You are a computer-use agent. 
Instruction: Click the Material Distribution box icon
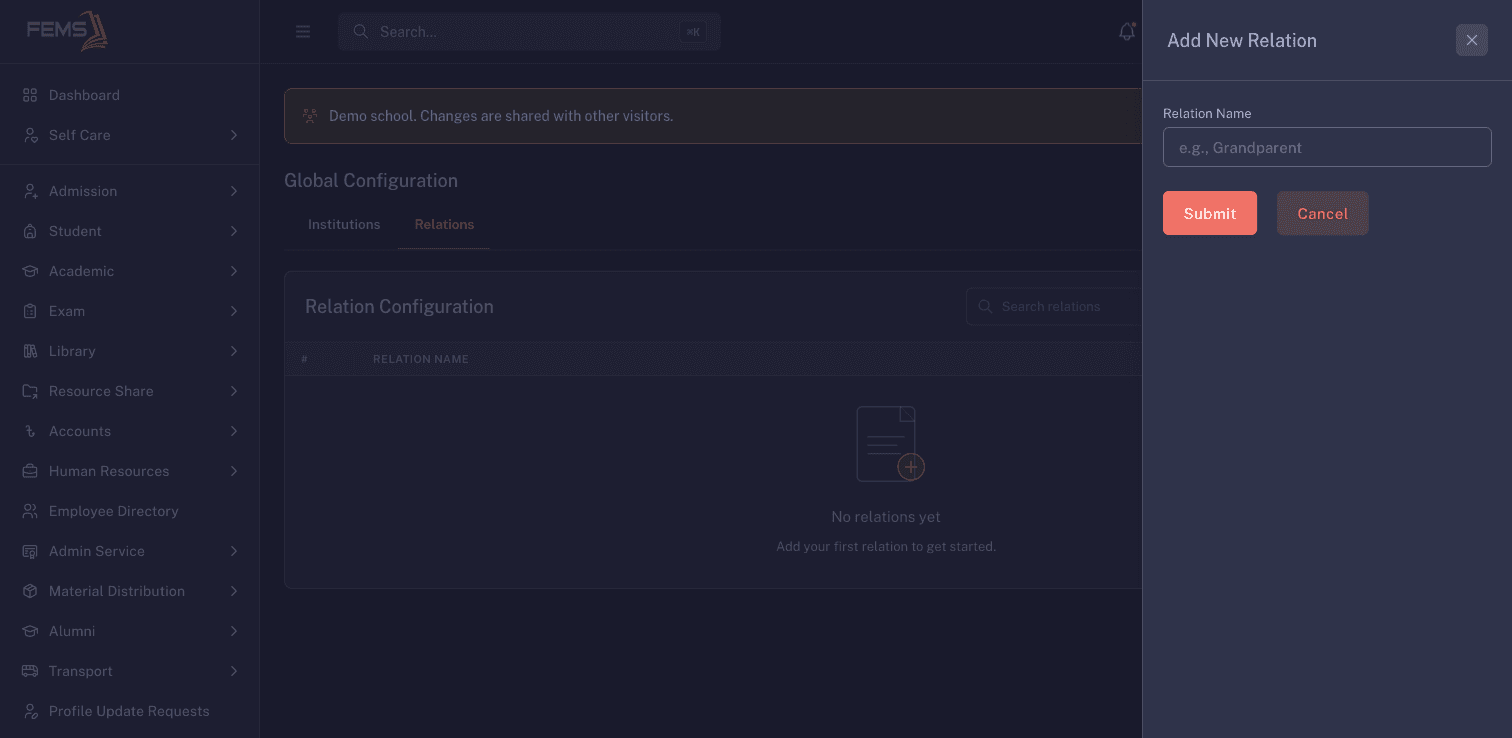click(x=30, y=591)
